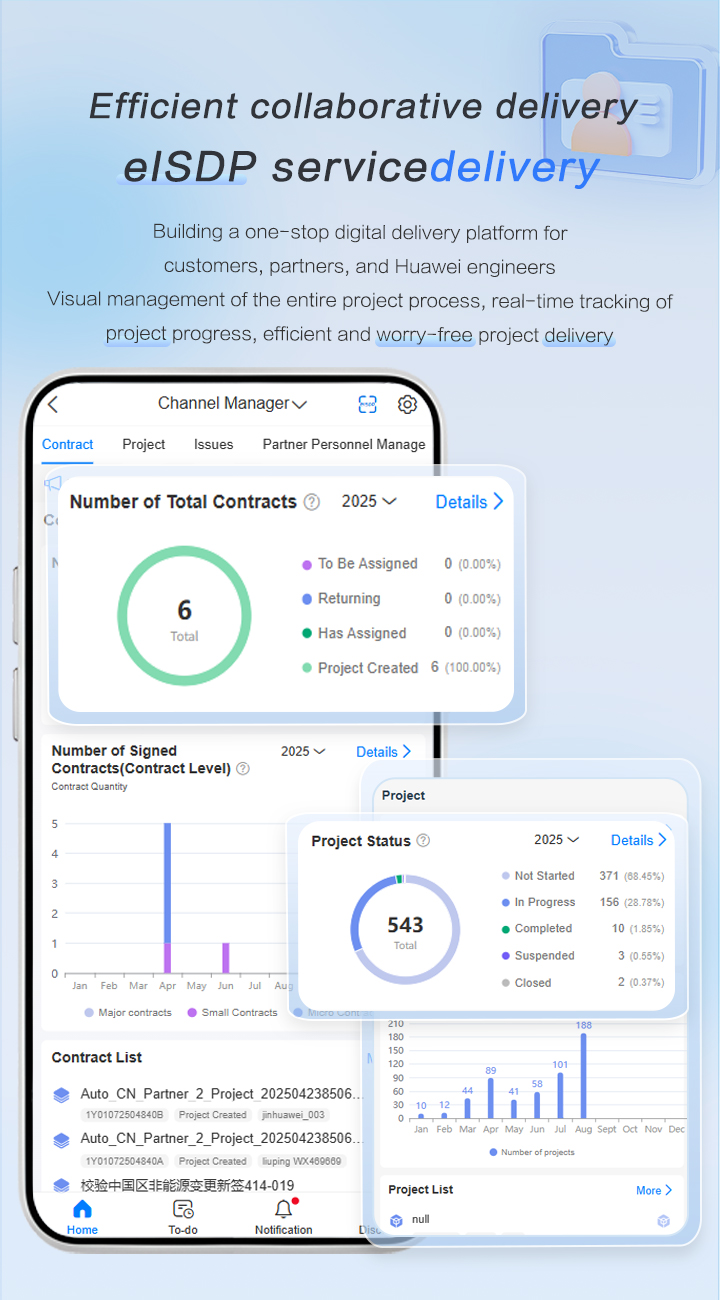Click stack icon of 校验中国区 contract
The width and height of the screenshot is (720, 1300).
point(62,1186)
